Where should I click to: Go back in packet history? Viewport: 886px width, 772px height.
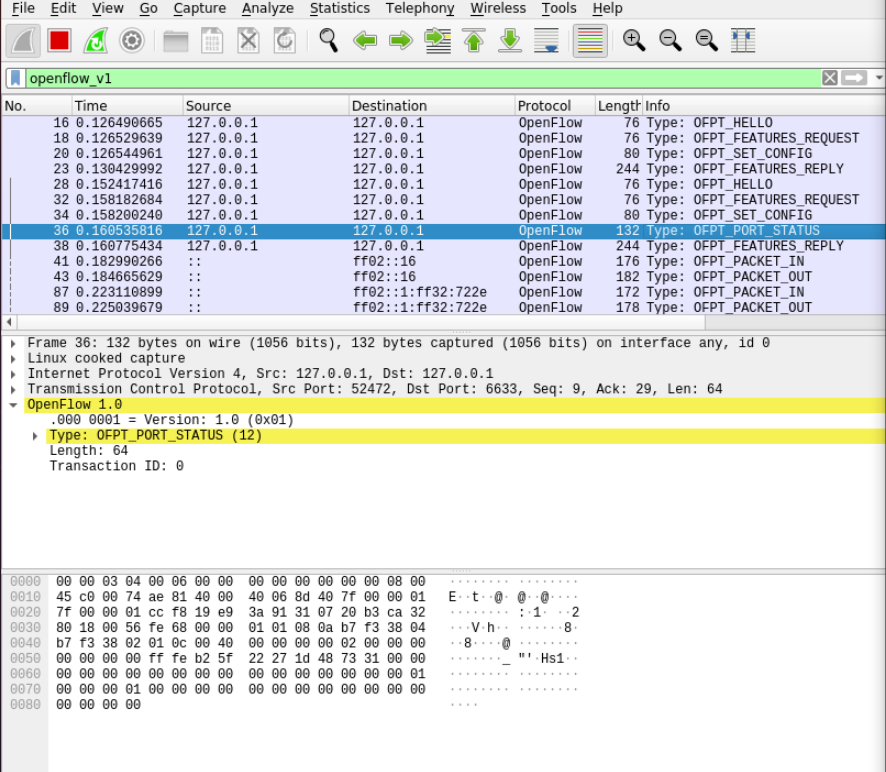click(364, 41)
